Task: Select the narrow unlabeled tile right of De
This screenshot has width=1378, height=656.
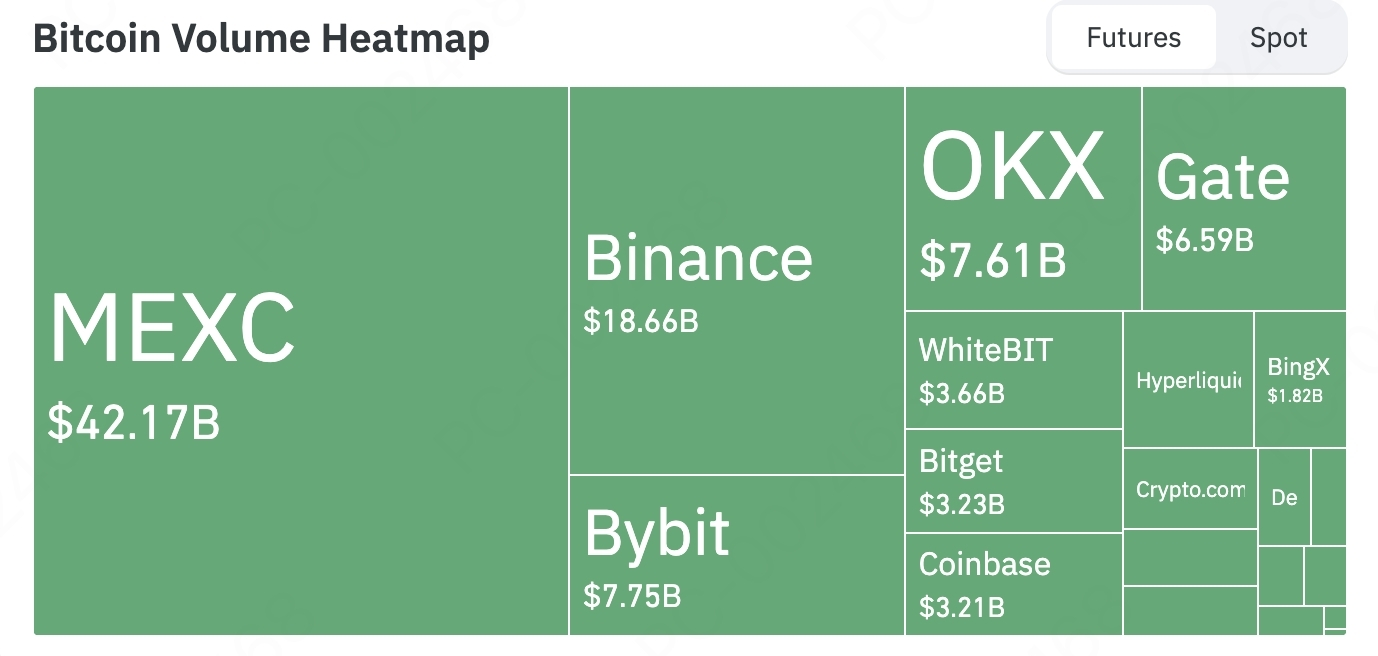Action: (1328, 497)
